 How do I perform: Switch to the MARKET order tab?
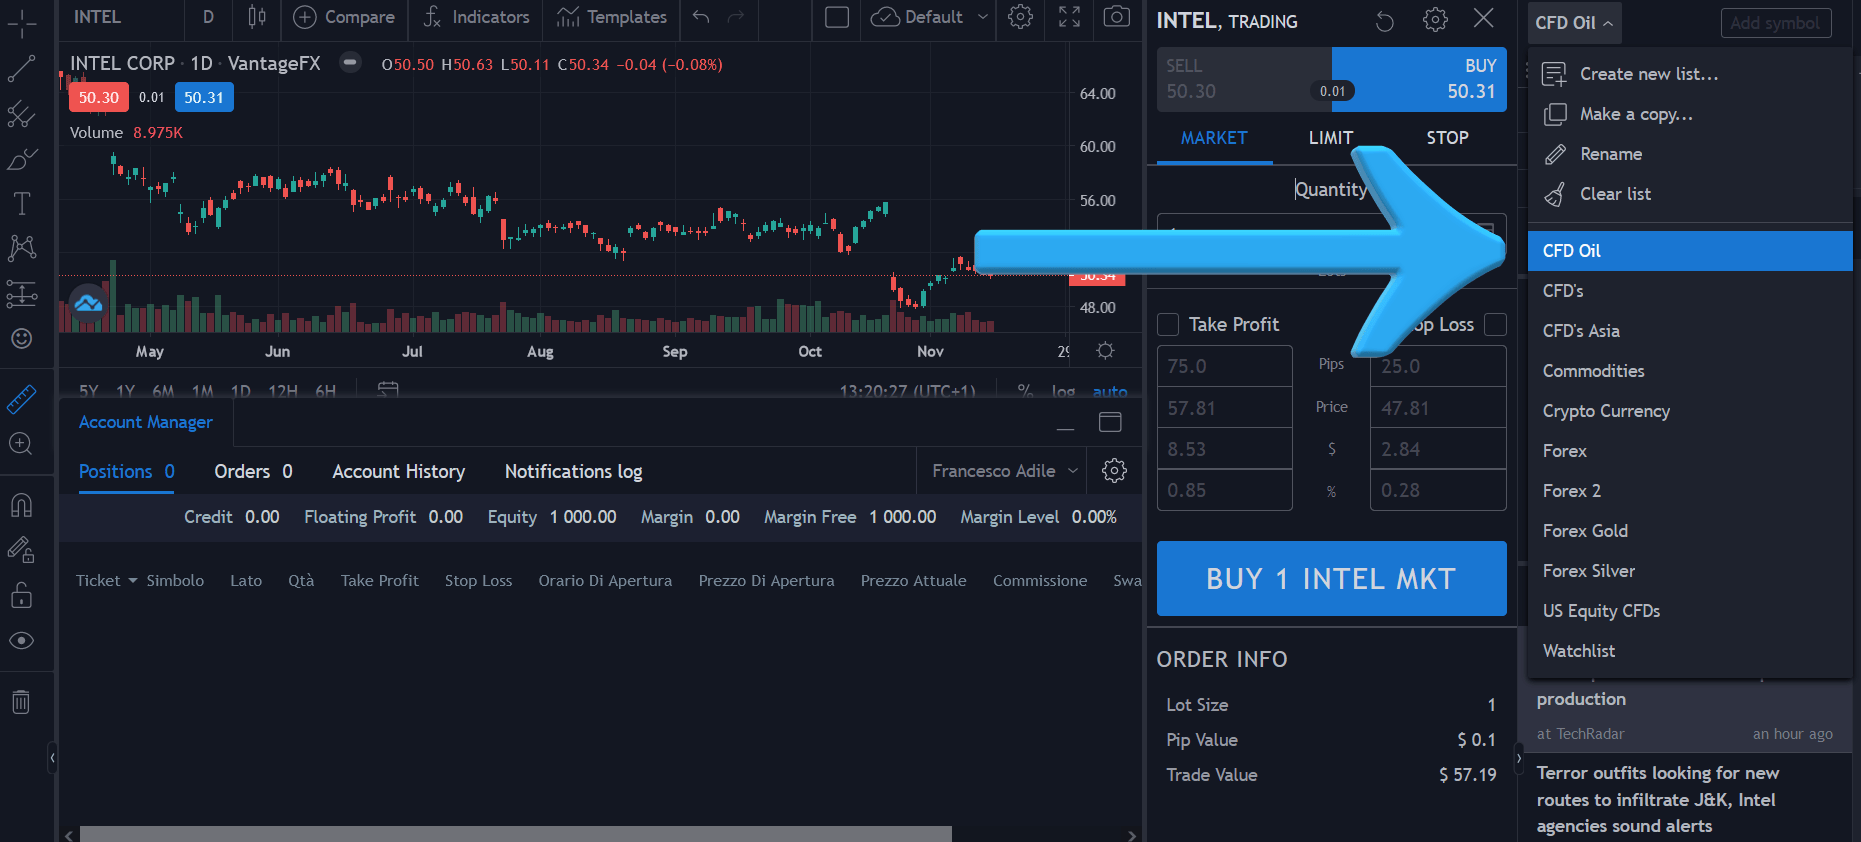tap(1214, 138)
